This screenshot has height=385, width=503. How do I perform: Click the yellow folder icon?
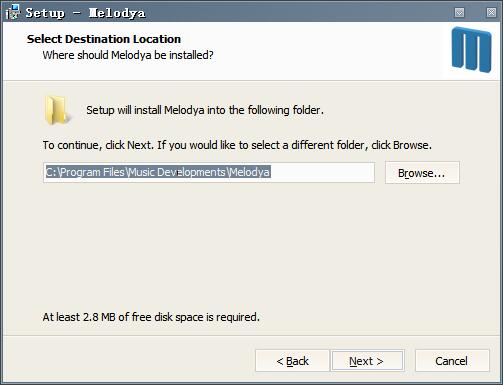pos(57,110)
